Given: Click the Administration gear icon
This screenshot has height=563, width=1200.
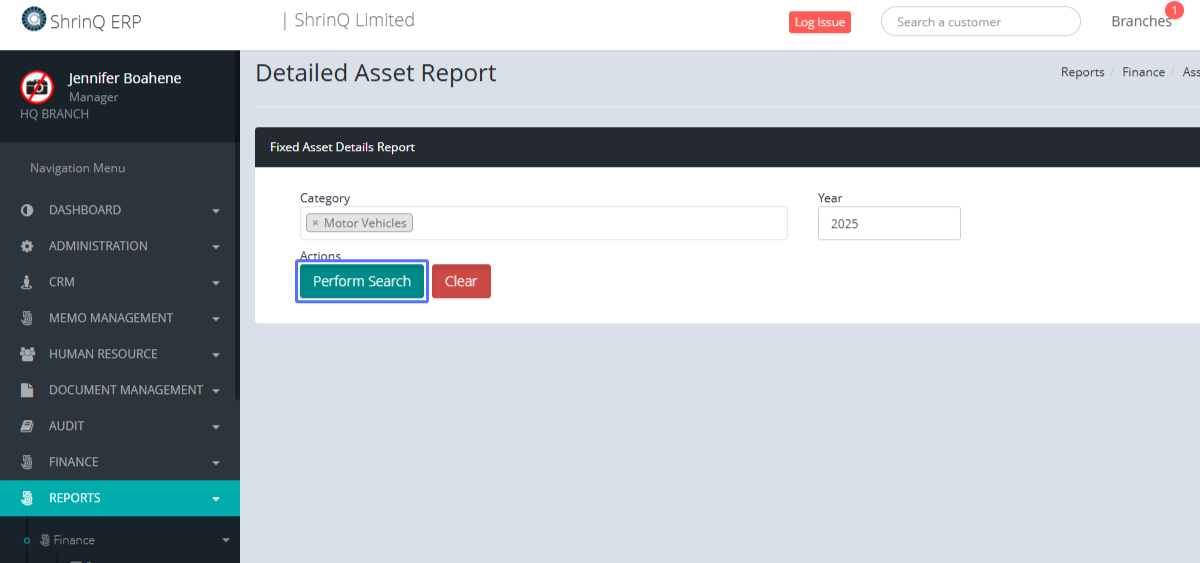Looking at the screenshot, I should pos(27,246).
